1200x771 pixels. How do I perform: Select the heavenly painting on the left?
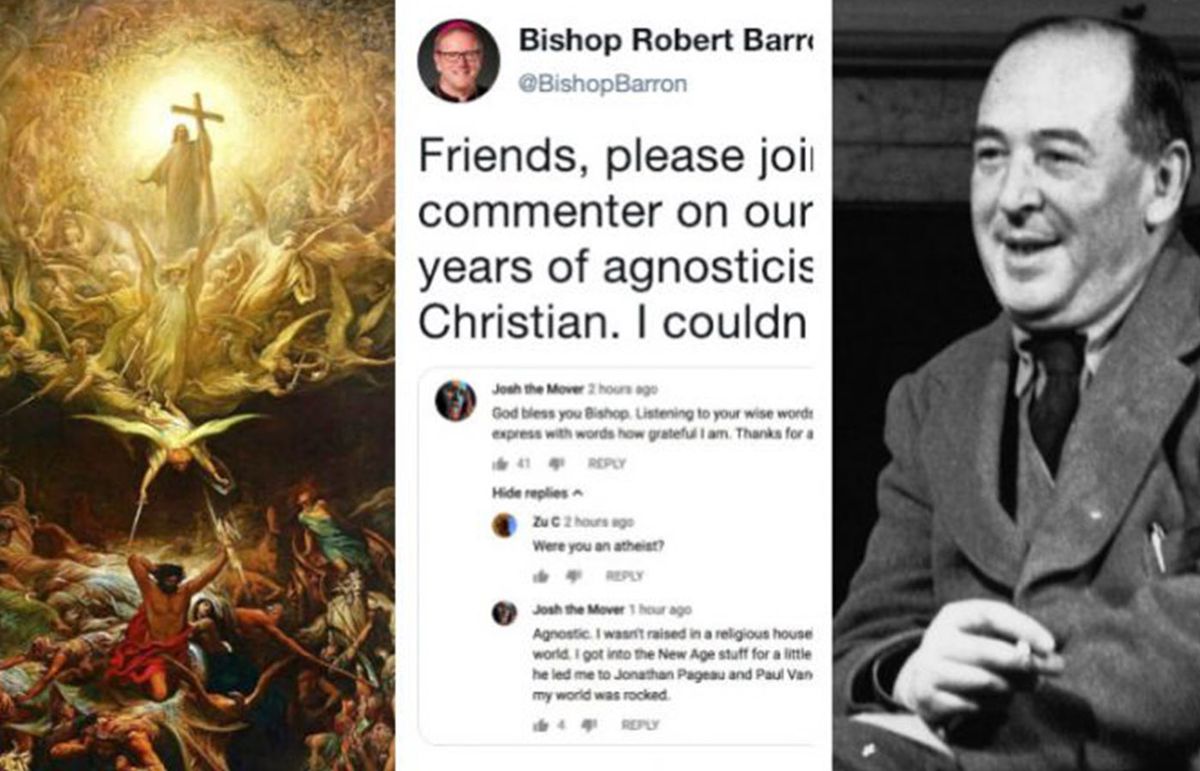[x=197, y=385]
